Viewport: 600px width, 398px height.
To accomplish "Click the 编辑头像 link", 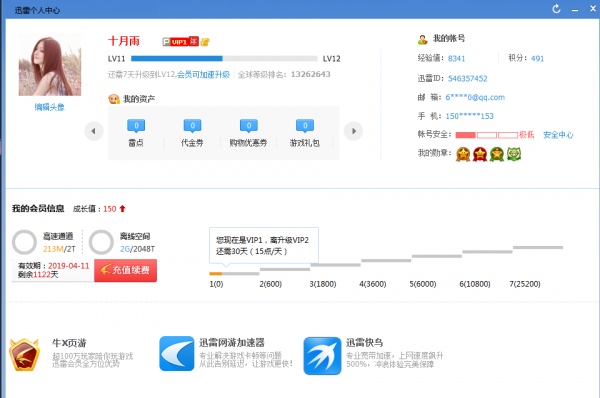I will [x=50, y=107].
